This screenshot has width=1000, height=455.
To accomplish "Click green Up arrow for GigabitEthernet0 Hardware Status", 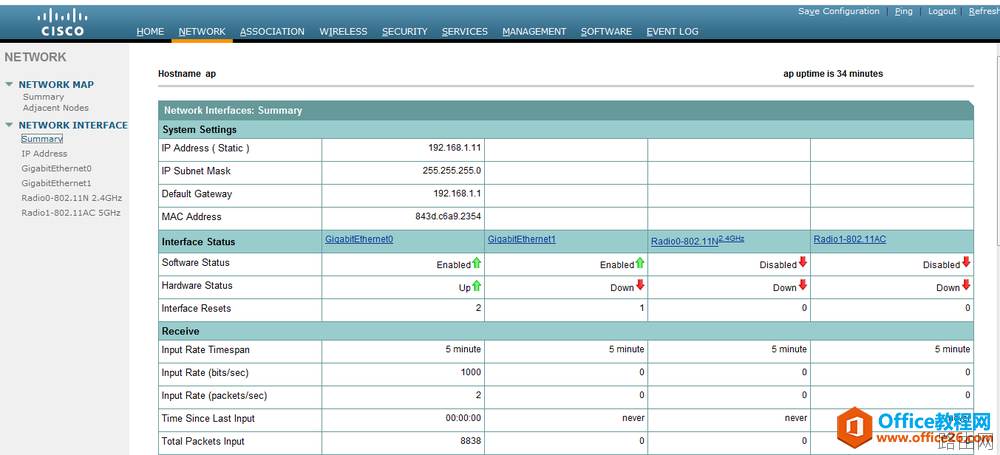I will point(476,286).
